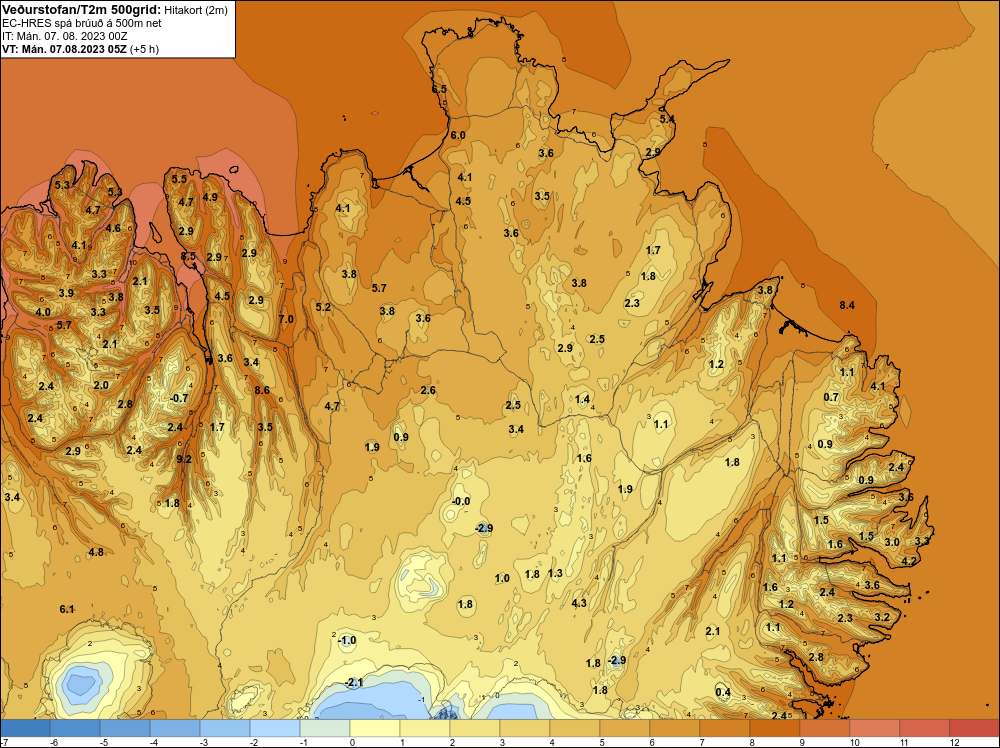Screen dimensions: 1000x748
Task: Select the temperature label '1.4'
Action: tap(582, 400)
